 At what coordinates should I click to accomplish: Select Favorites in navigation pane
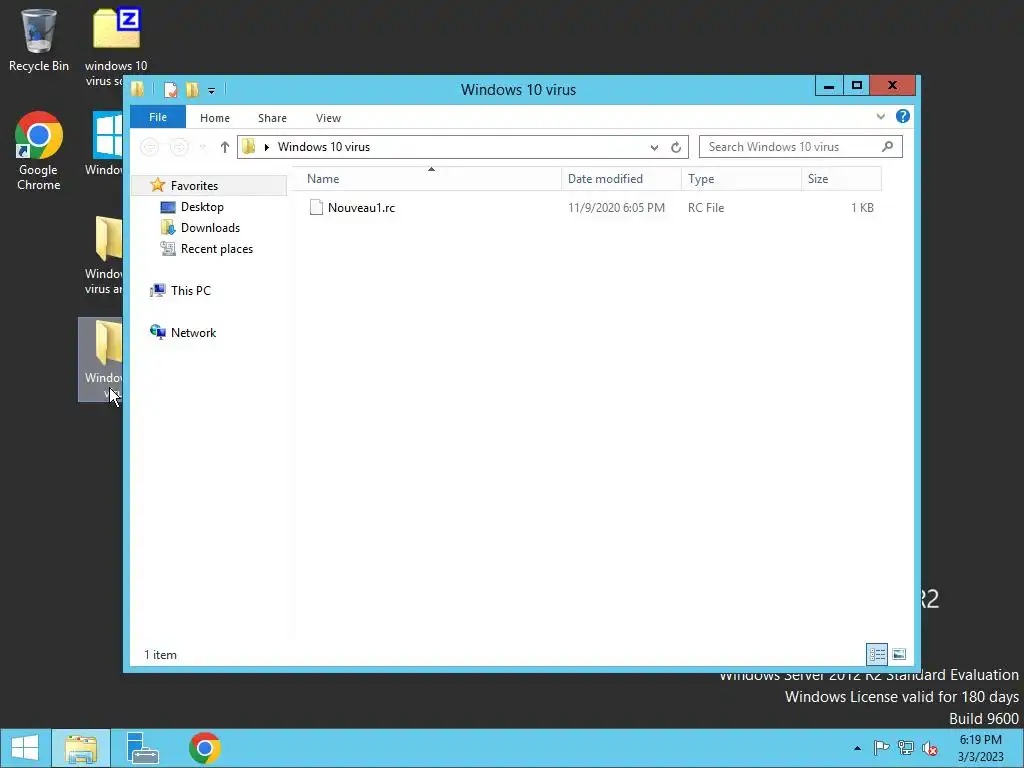(194, 185)
